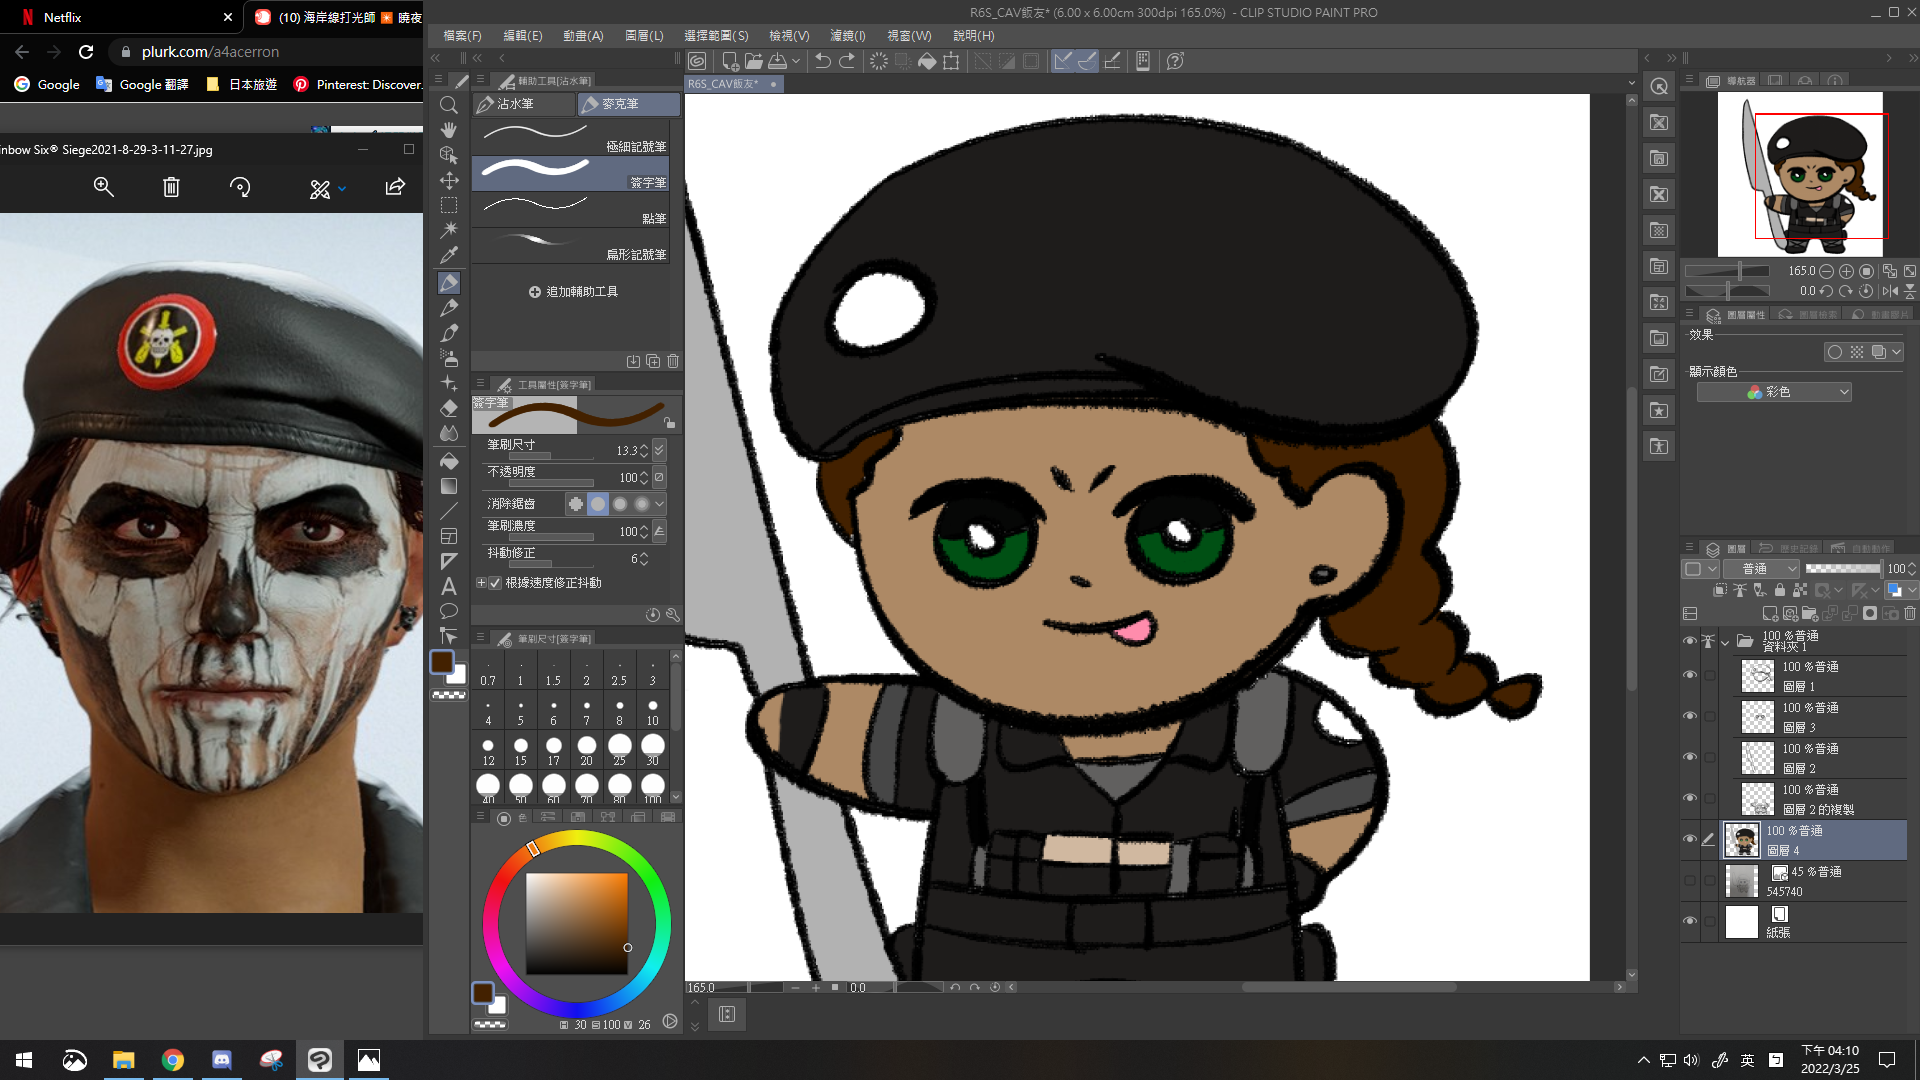Click new layer folder icon in Layers panel
This screenshot has width=1920, height=1080.
1810,614
